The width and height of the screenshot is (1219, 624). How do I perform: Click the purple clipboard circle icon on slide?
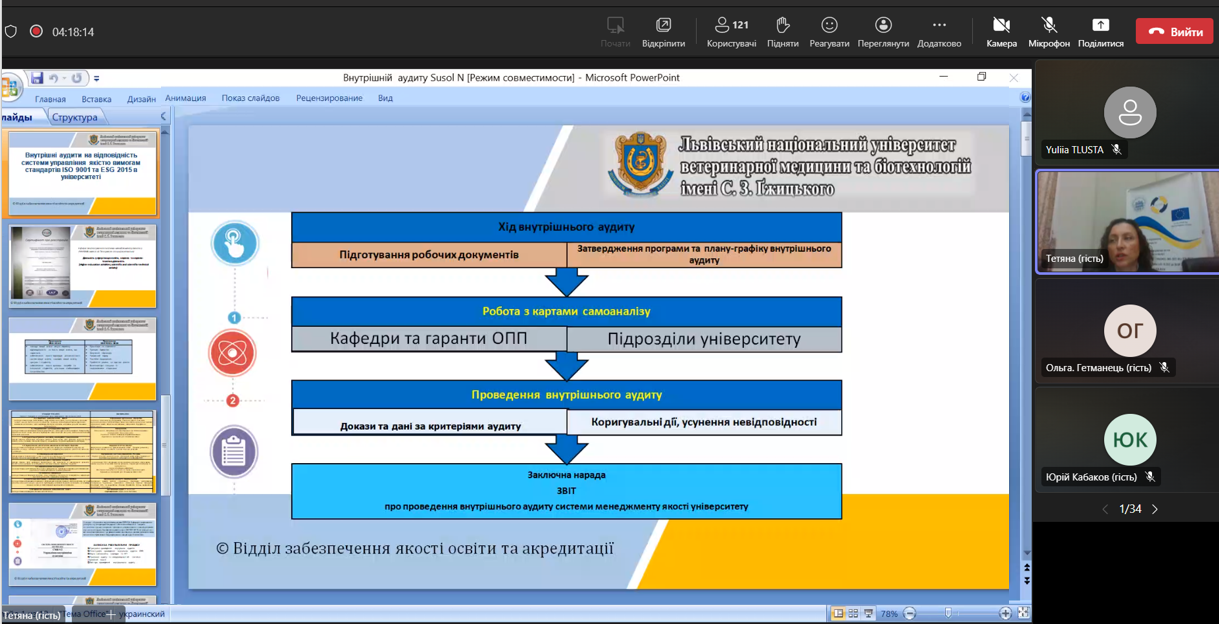(x=233, y=452)
